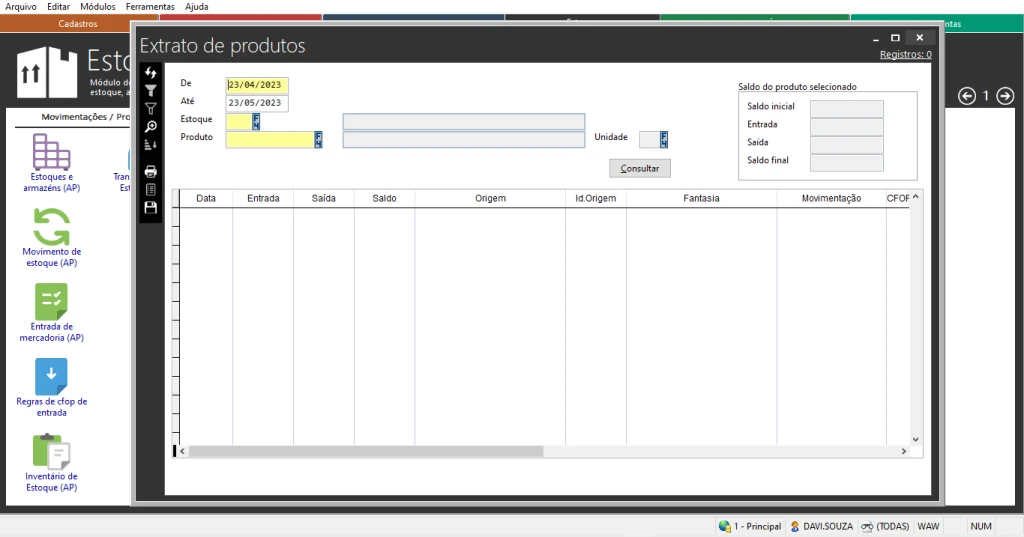The width and height of the screenshot is (1024, 537).
Task: Open Movimento de estoque (AP) module
Action: [x=51, y=238]
